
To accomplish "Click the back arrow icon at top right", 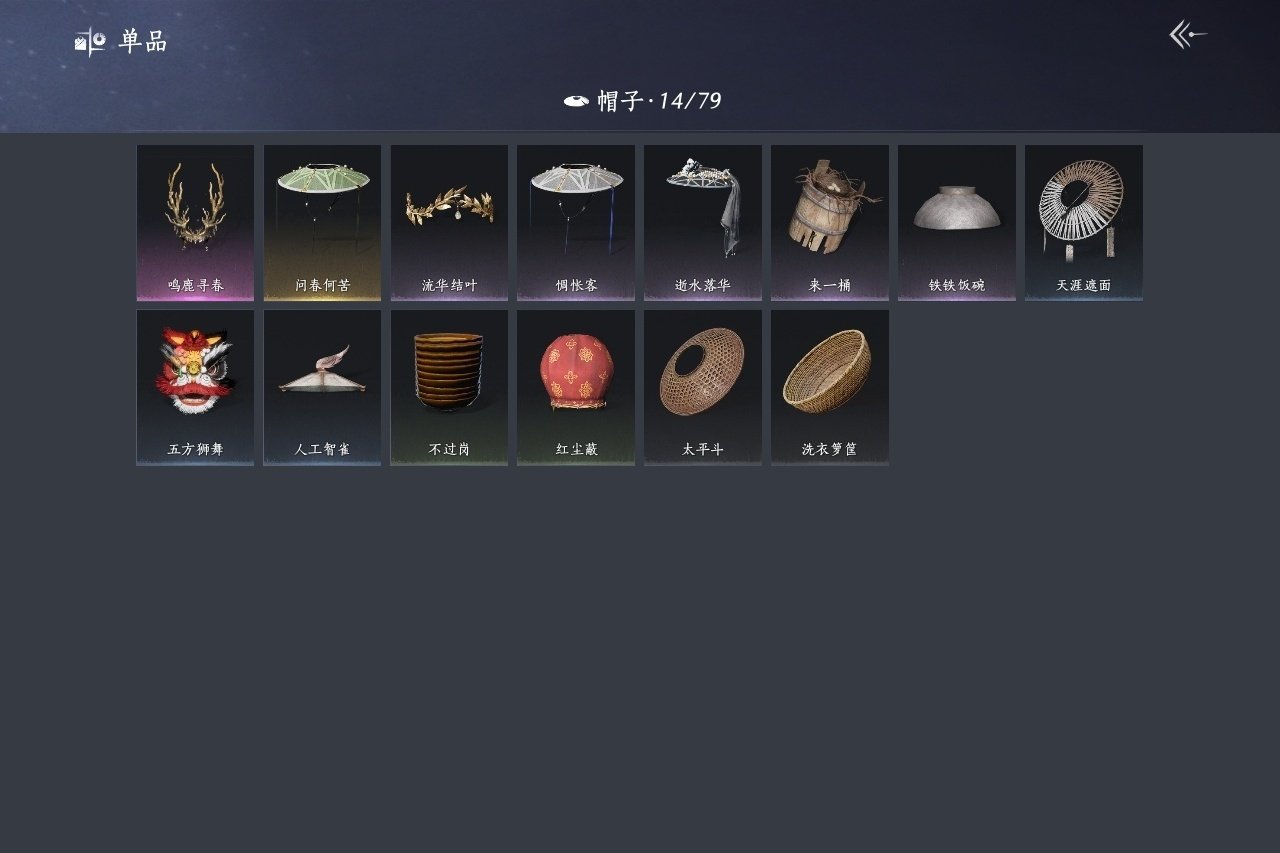I will pos(1188,35).
